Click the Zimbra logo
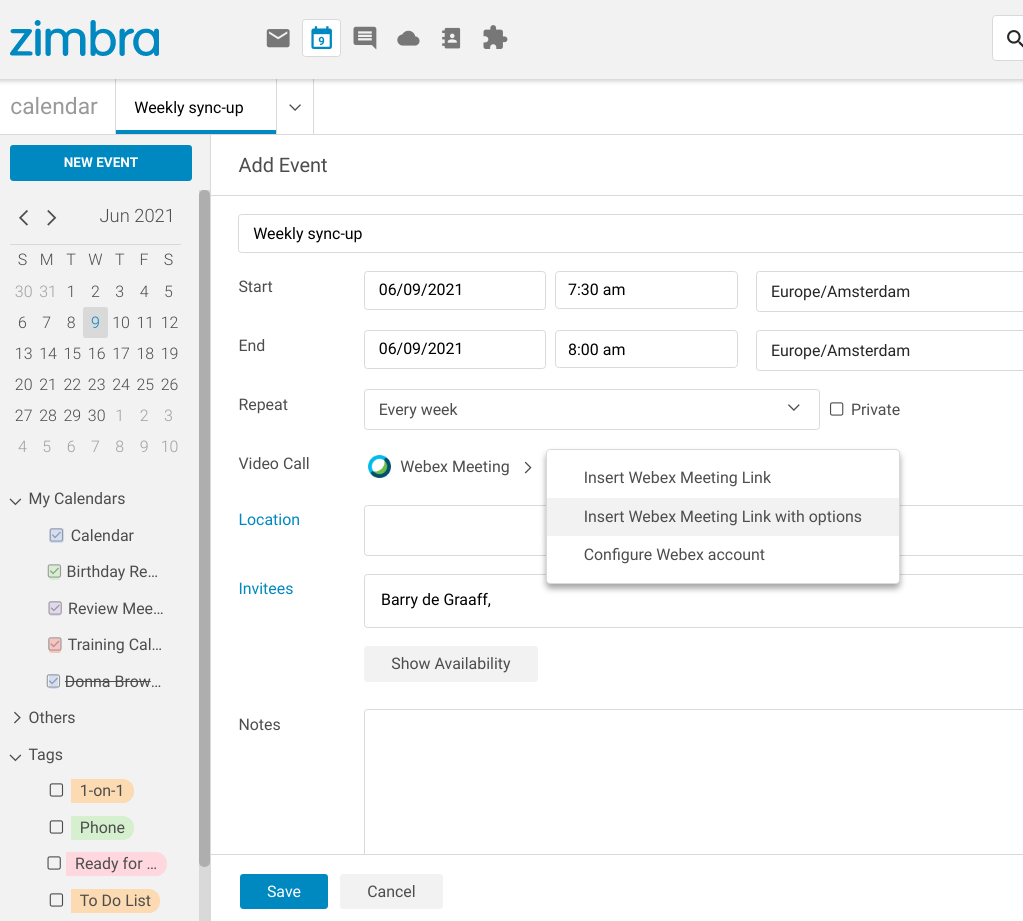Screen dimensions: 1023x921 click(x=85, y=38)
